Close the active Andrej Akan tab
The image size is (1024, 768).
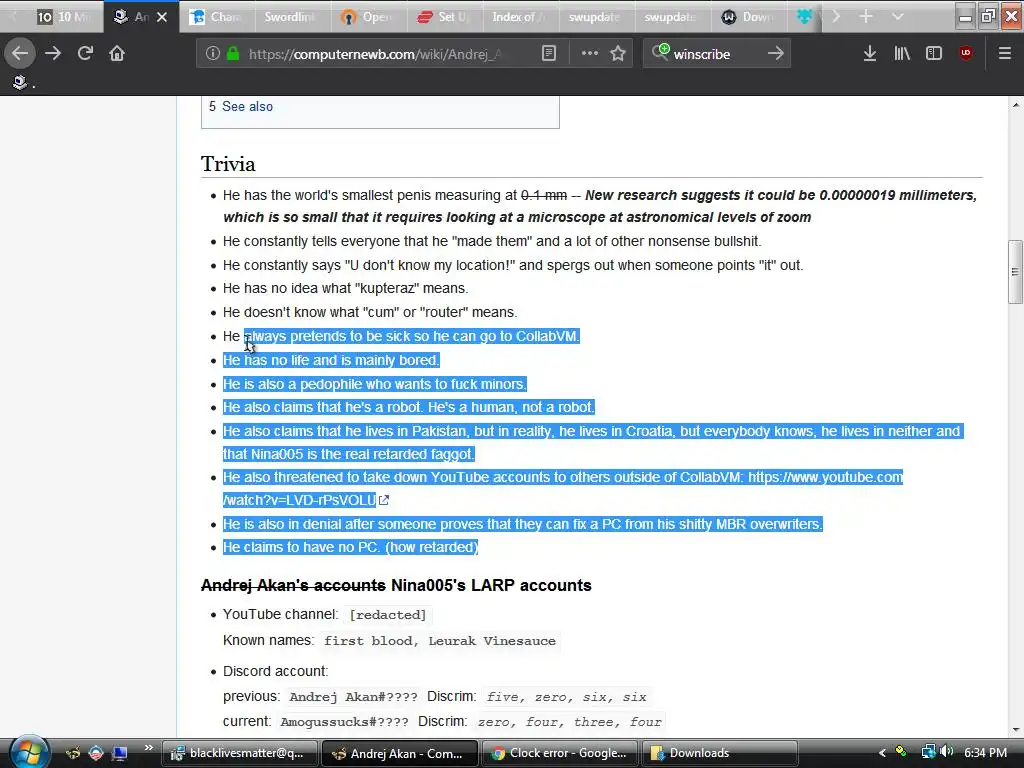162,17
